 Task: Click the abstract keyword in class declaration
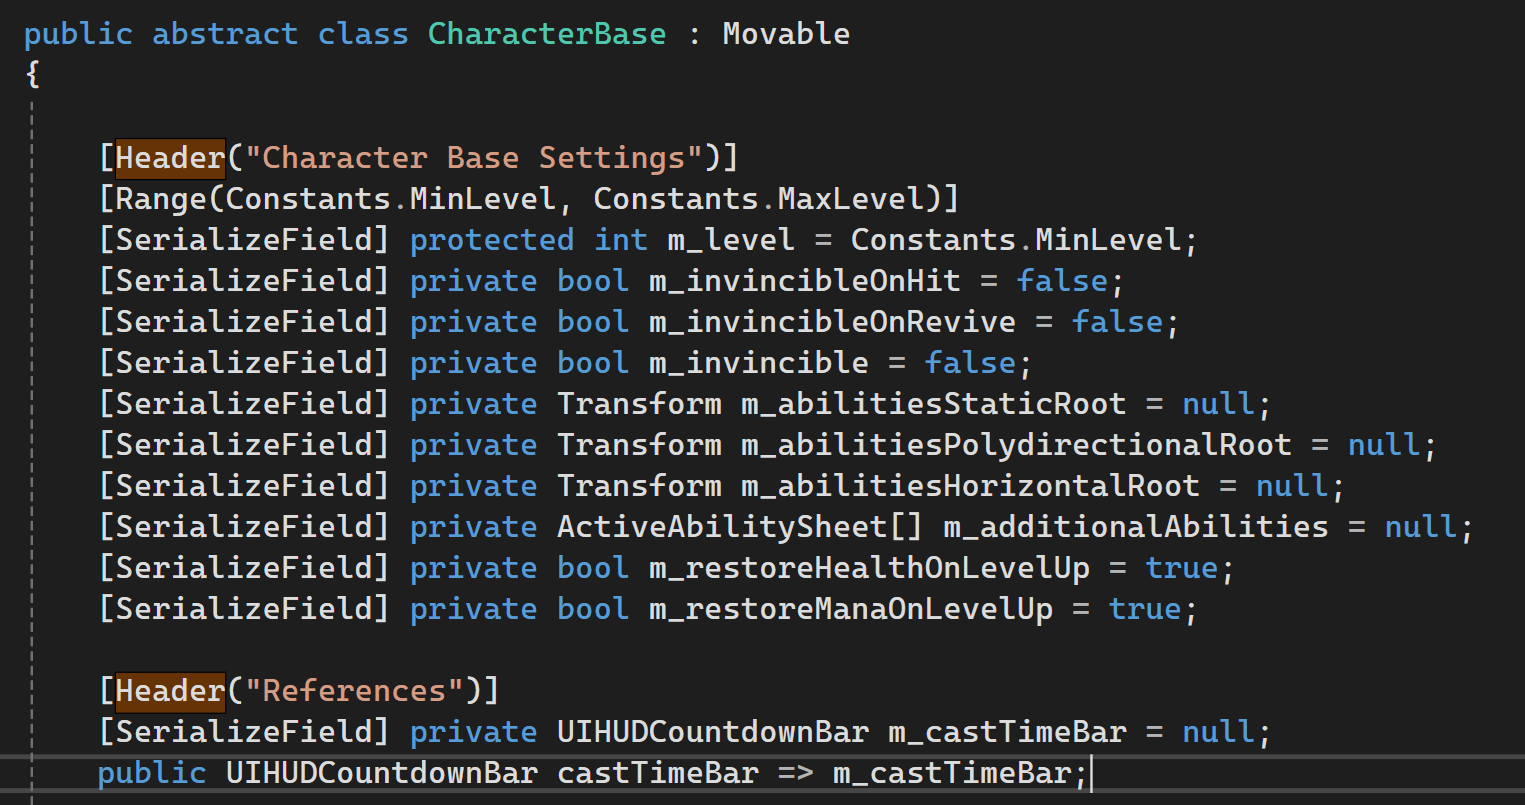225,34
